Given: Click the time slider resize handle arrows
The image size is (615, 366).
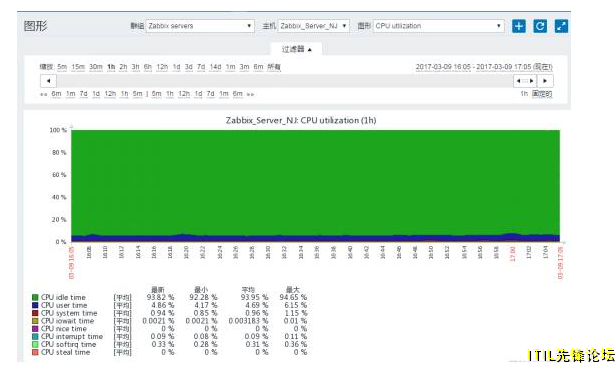Looking at the screenshot, I should tap(525, 81).
